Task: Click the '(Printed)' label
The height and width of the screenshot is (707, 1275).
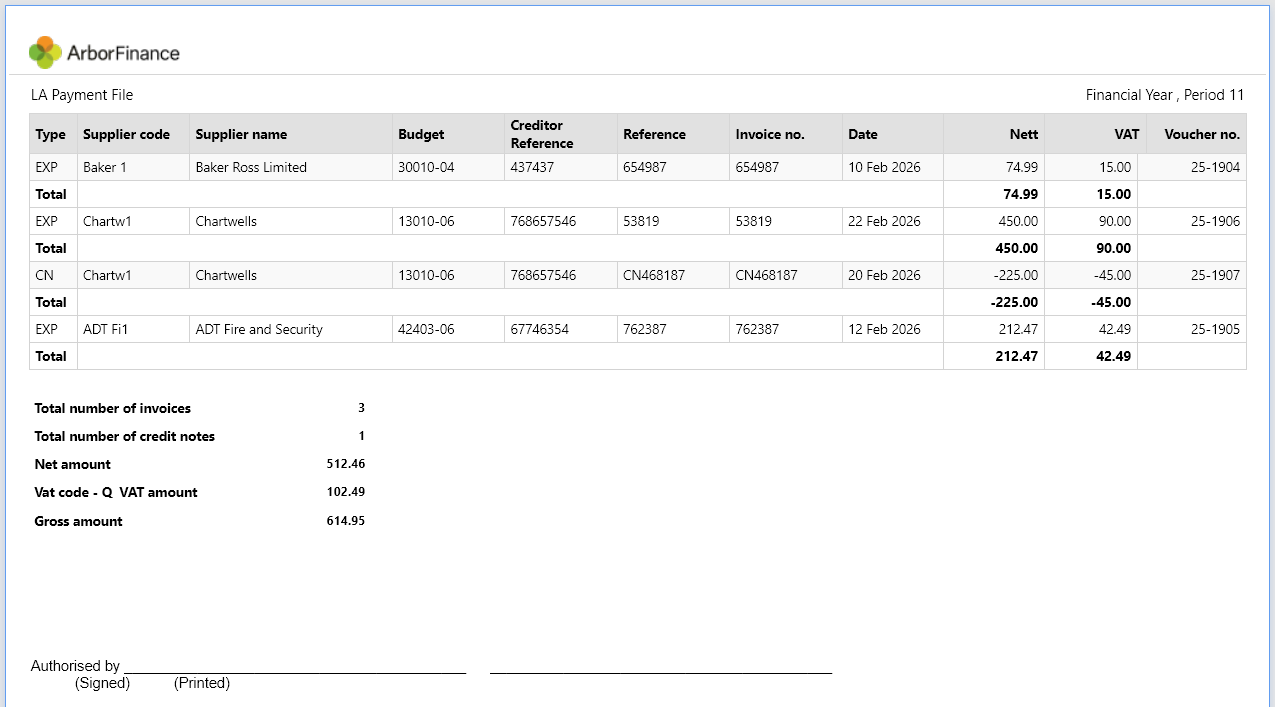Action: 202,683
